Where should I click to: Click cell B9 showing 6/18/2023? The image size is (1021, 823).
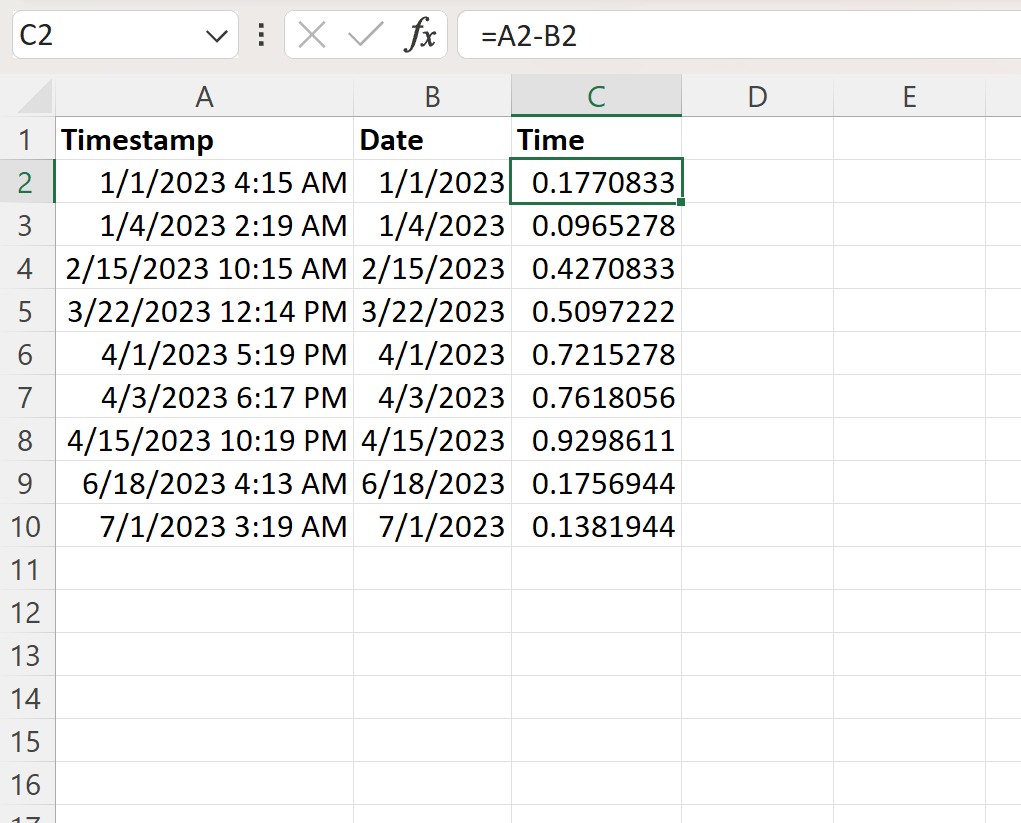point(431,483)
